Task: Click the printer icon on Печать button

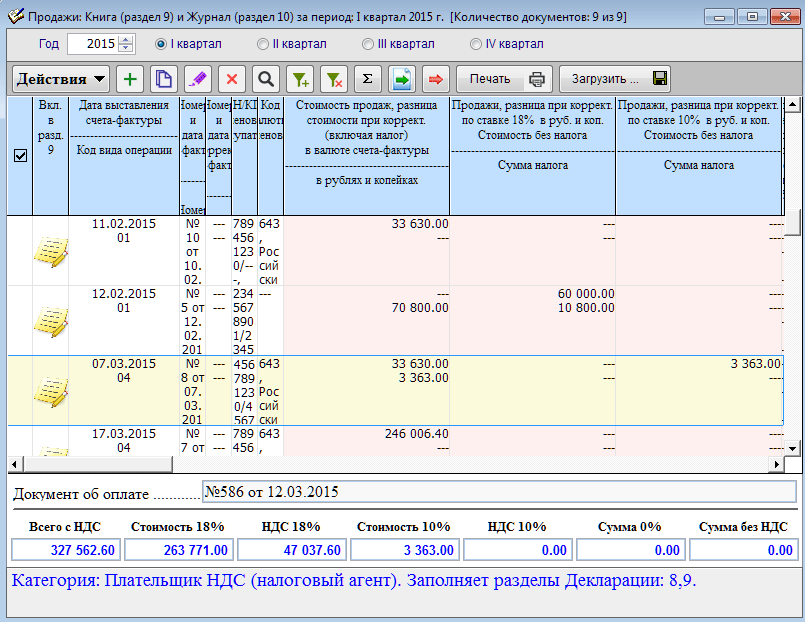Action: [x=536, y=79]
